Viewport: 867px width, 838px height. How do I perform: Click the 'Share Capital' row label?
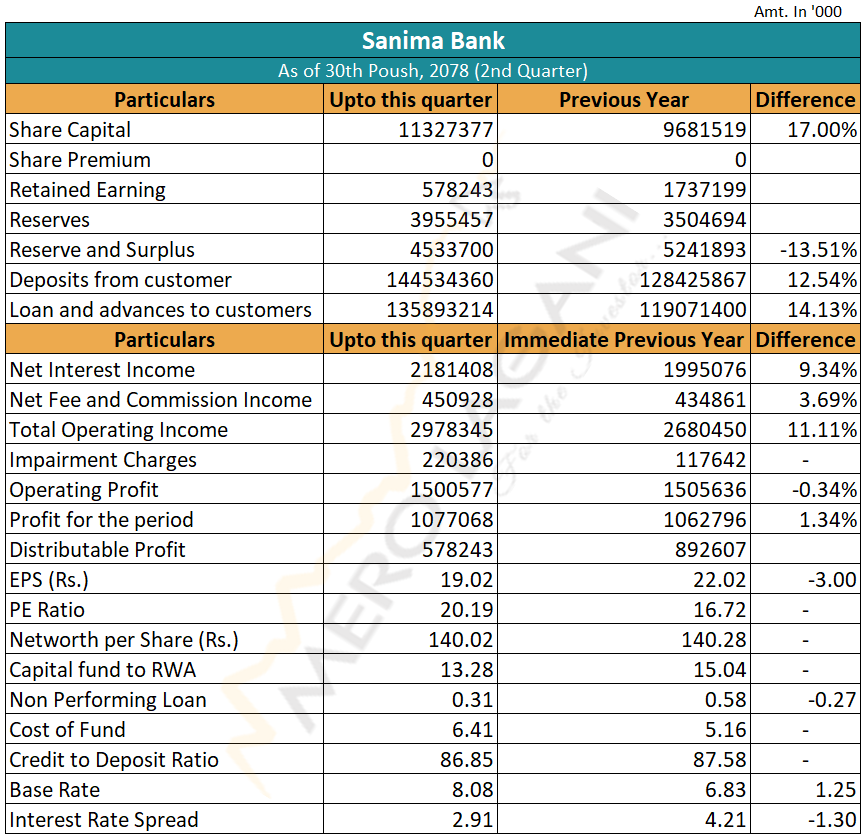70,130
